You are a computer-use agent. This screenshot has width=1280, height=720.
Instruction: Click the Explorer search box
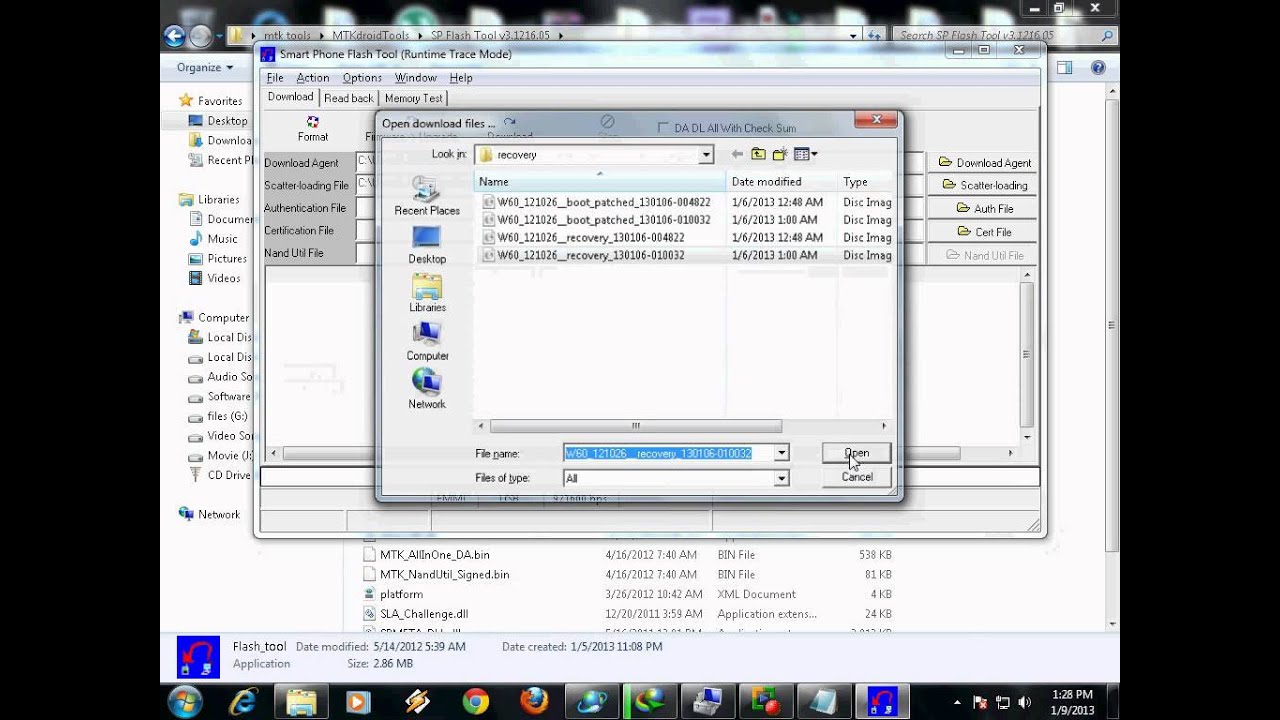[x=1004, y=35]
